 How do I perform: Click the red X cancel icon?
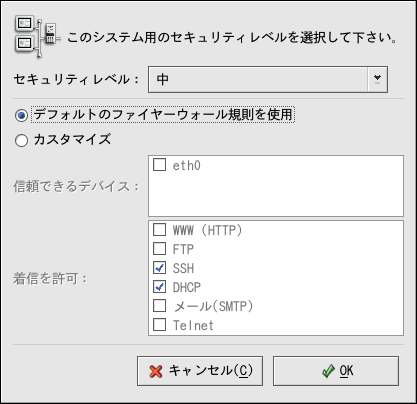(156, 371)
